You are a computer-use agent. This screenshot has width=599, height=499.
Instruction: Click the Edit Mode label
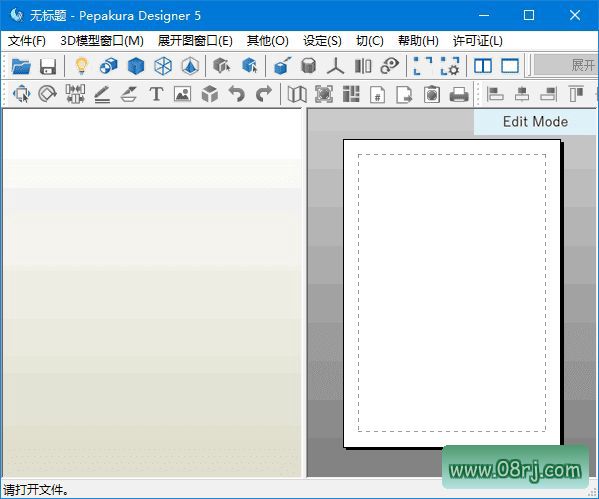coord(535,122)
